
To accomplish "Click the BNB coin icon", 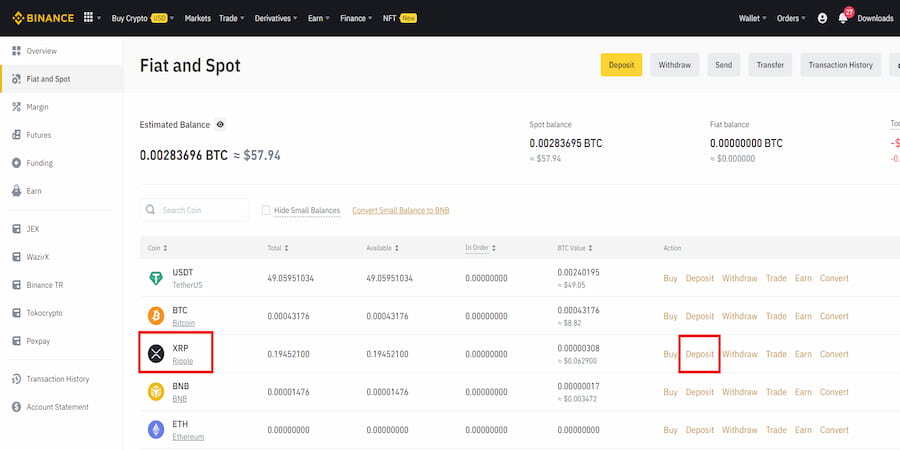I will tap(156, 392).
